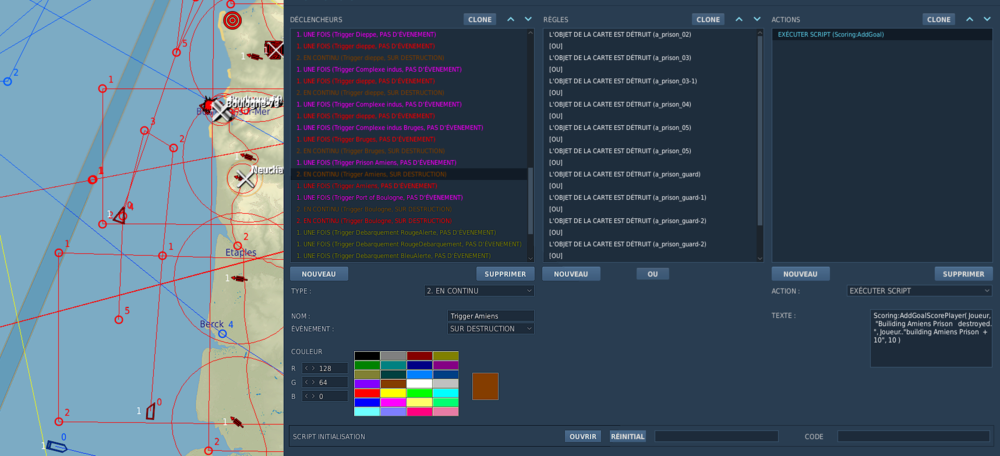Viewport: 1000px width, 456px height.
Task: Click OUVRIR for script initialisation
Action: (583, 436)
